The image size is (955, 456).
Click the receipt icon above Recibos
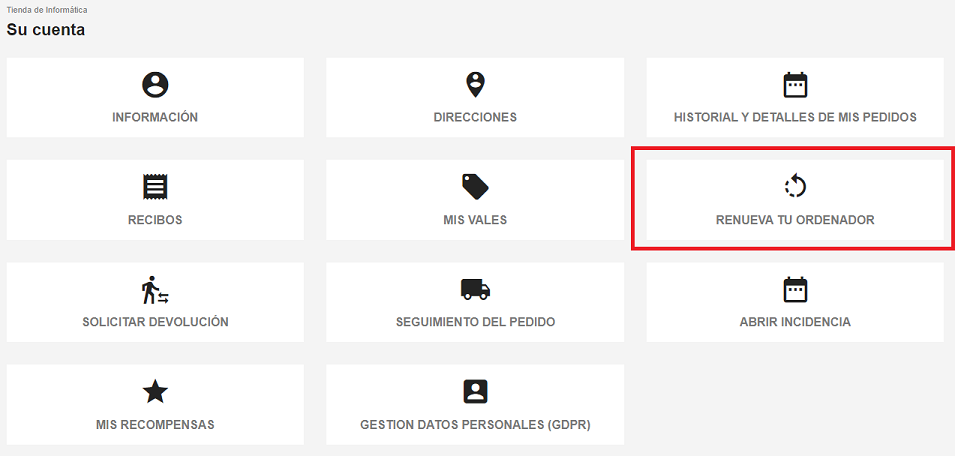155,187
